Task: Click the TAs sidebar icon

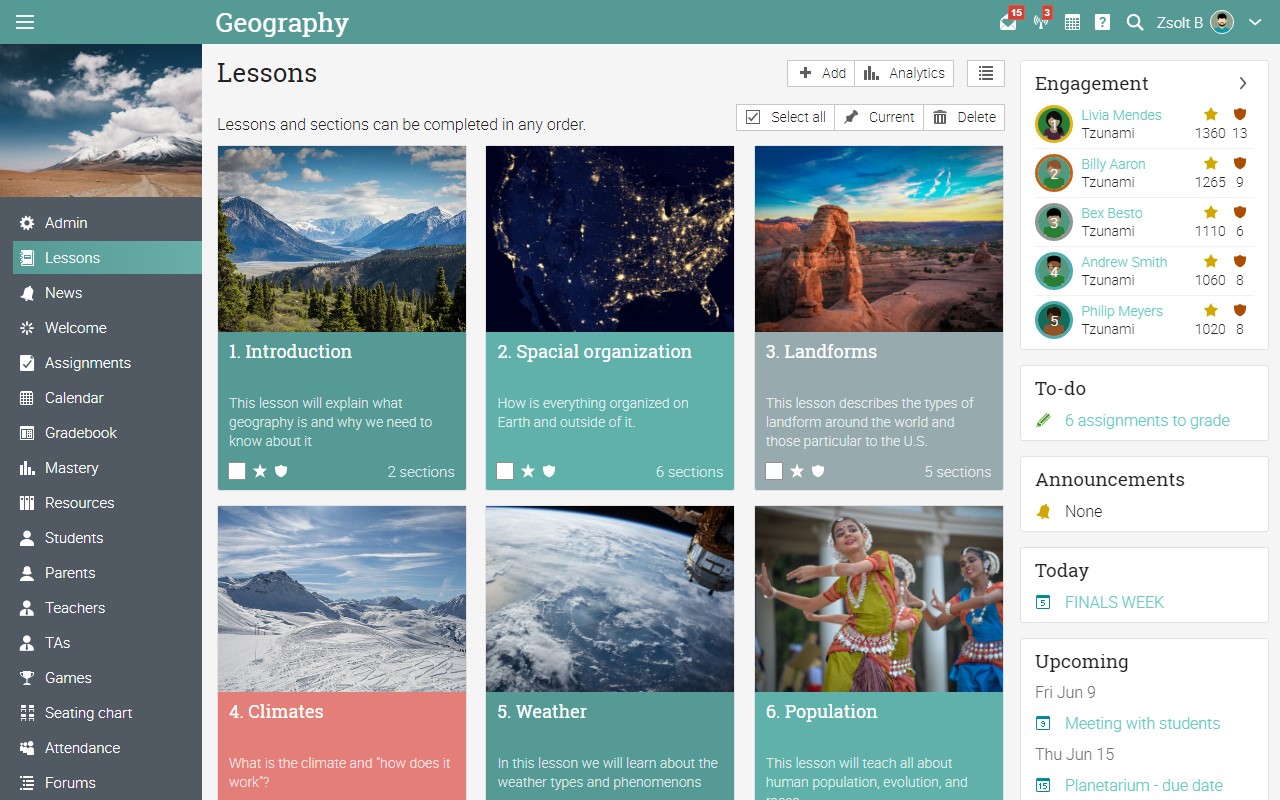Action: 27,643
